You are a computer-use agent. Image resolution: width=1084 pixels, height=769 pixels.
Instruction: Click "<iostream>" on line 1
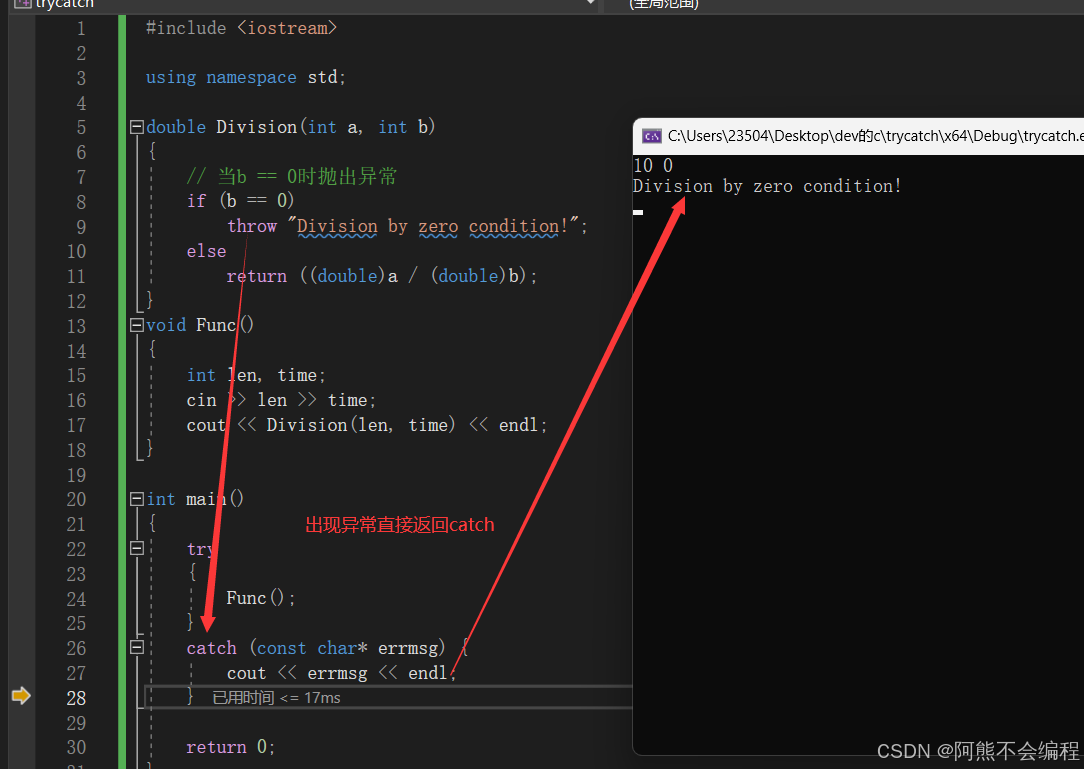click(x=287, y=28)
